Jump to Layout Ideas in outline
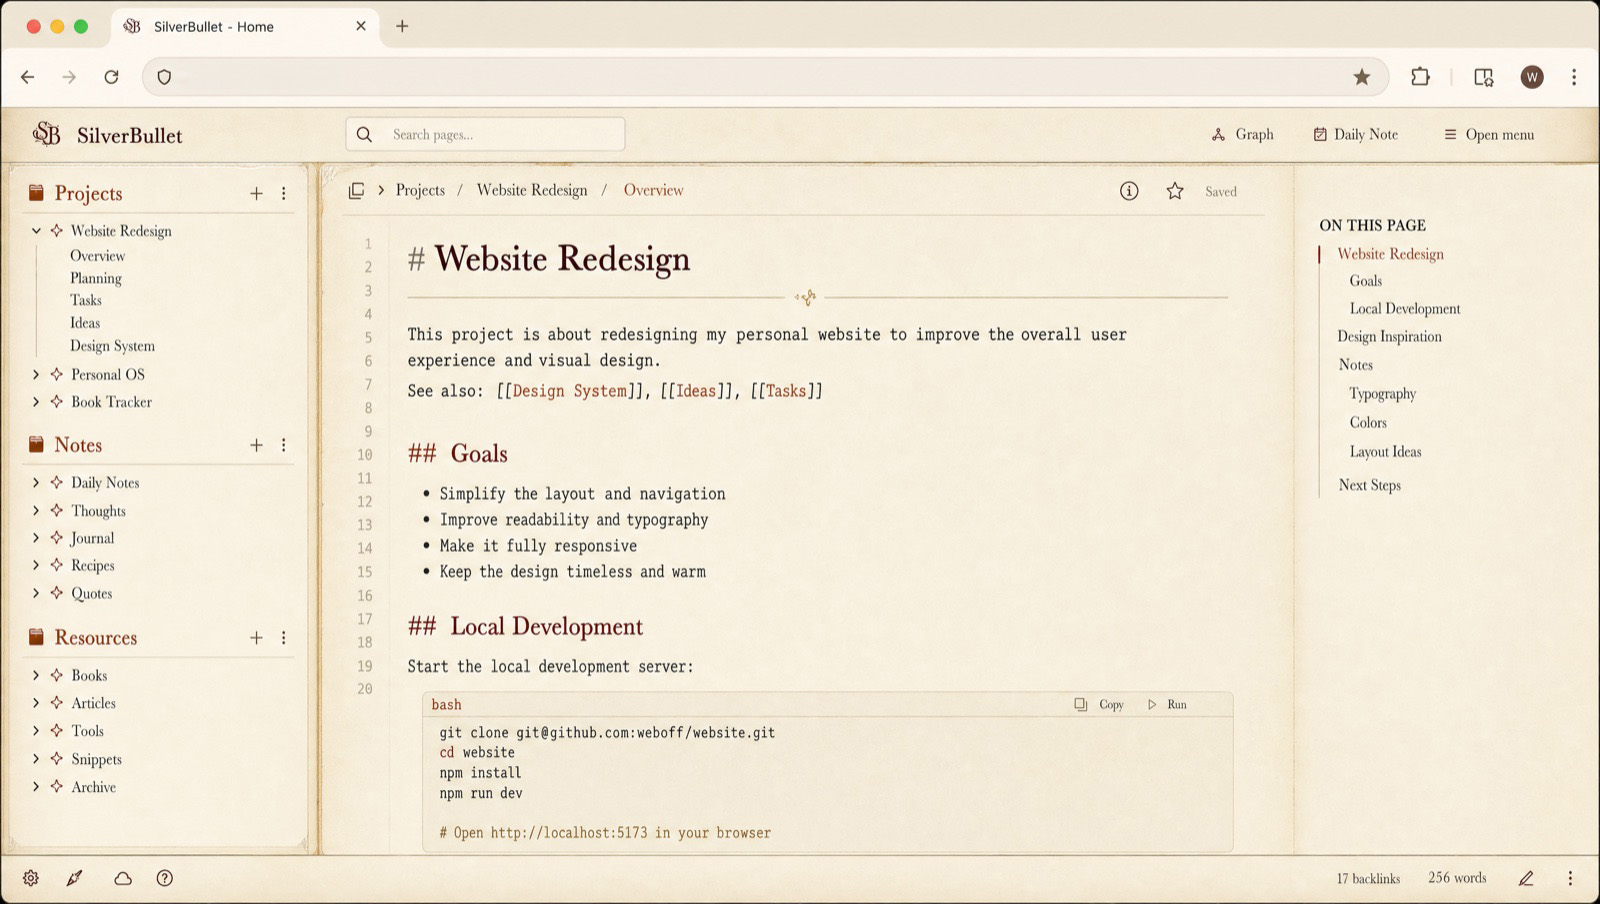 (x=1385, y=452)
